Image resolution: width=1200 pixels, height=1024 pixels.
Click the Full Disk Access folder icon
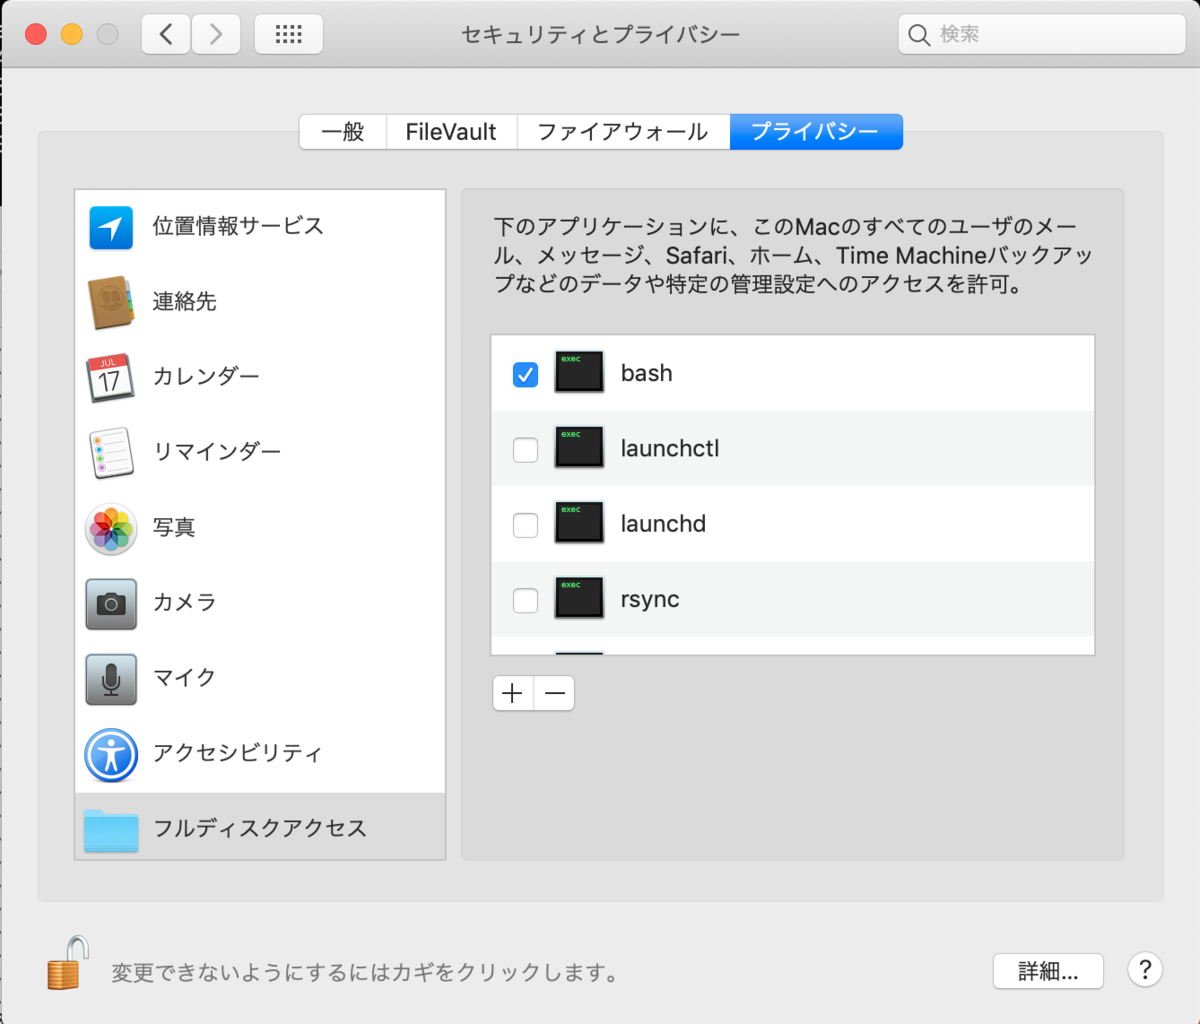[x=110, y=829]
